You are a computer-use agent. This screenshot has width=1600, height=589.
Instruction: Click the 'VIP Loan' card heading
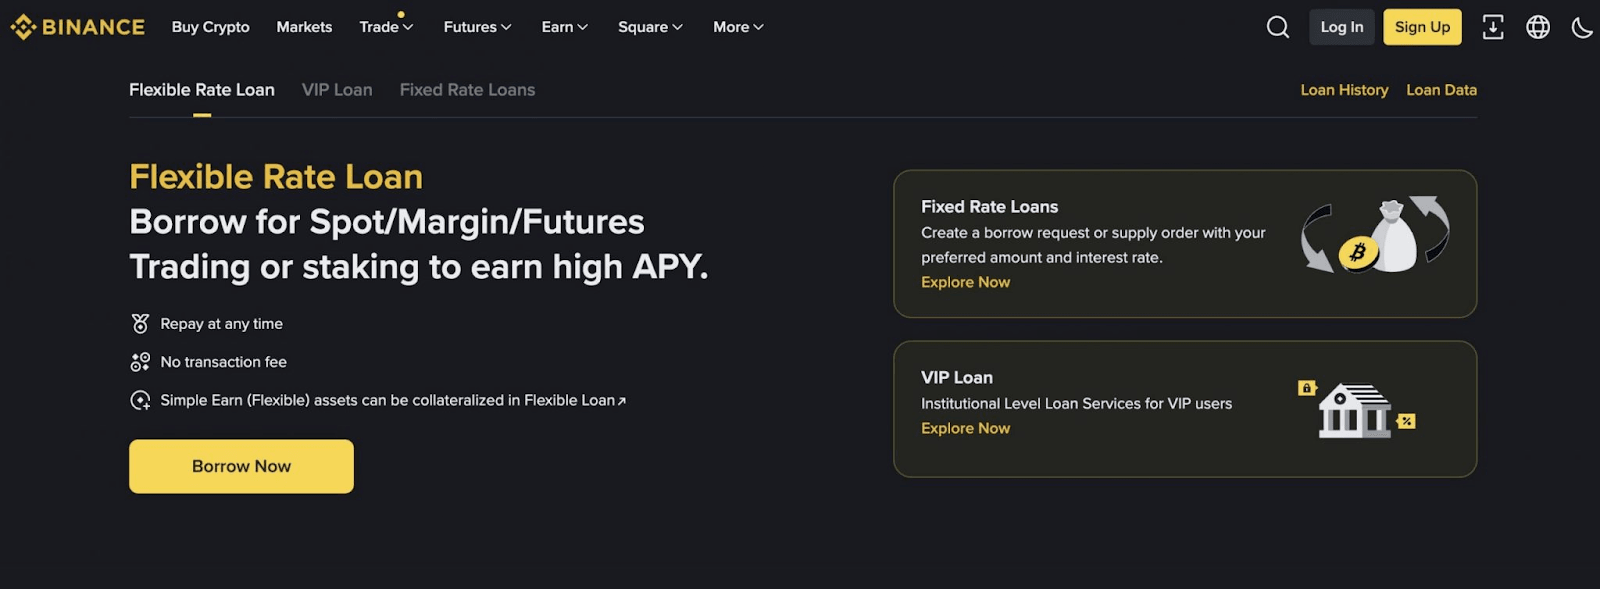pyautogui.click(x=957, y=378)
